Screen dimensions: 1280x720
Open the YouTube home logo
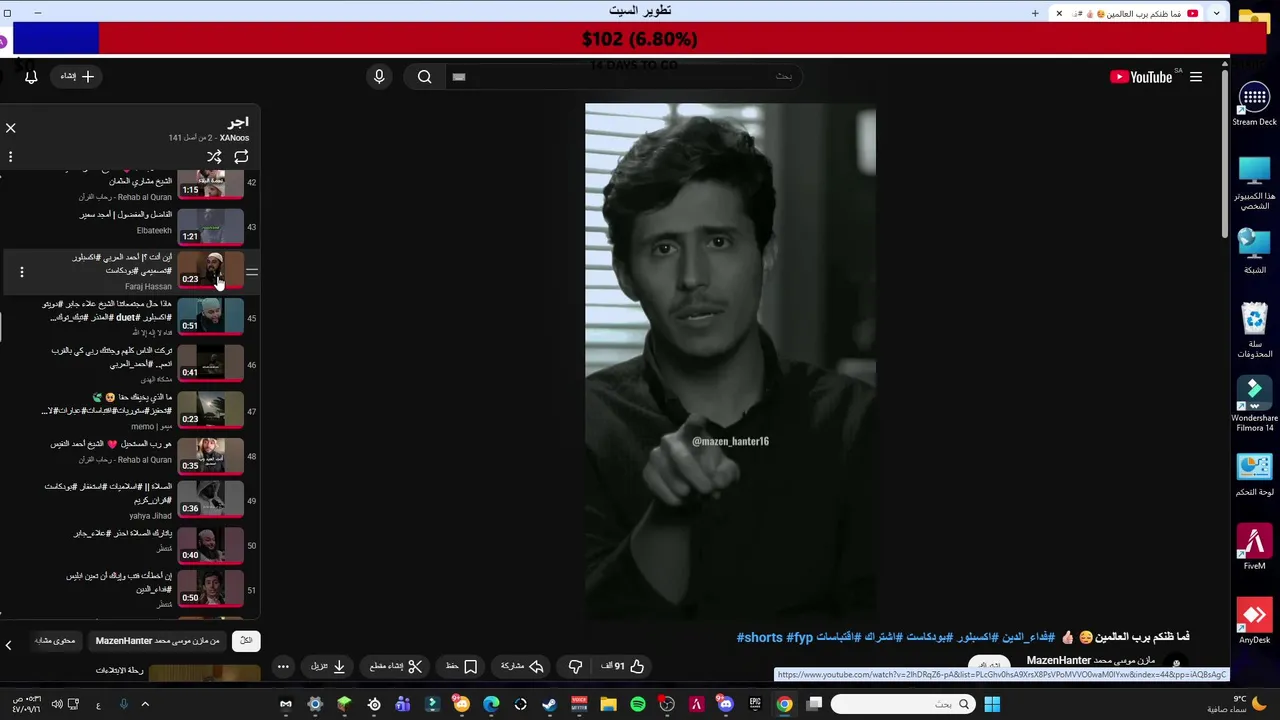(x=1141, y=77)
